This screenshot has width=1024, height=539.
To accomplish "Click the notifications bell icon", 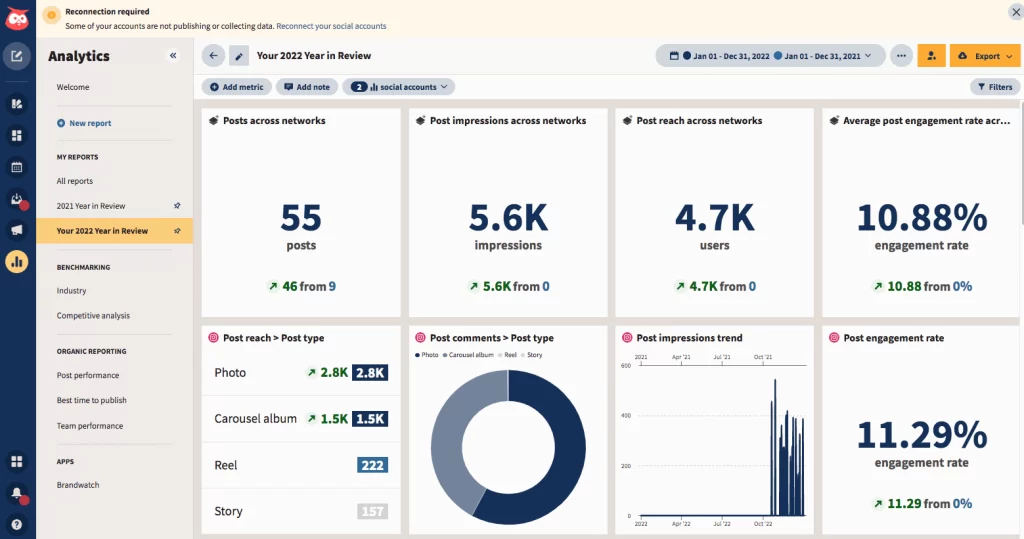I will (x=17, y=493).
